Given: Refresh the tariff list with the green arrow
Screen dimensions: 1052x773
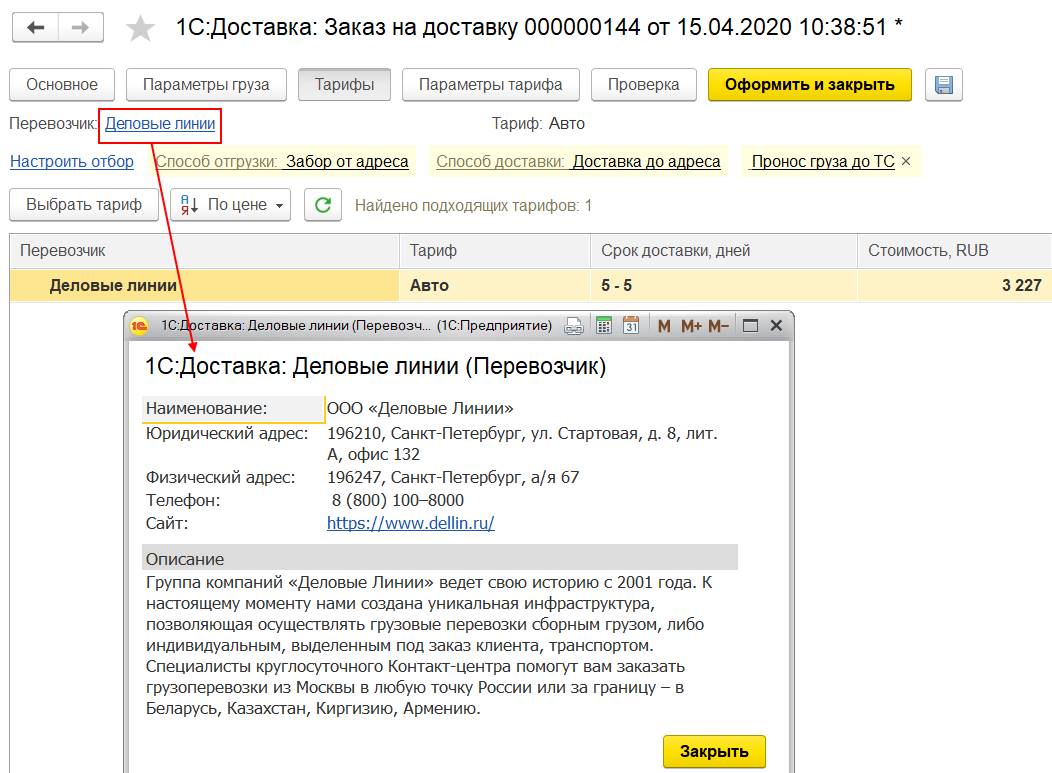Looking at the screenshot, I should [323, 205].
